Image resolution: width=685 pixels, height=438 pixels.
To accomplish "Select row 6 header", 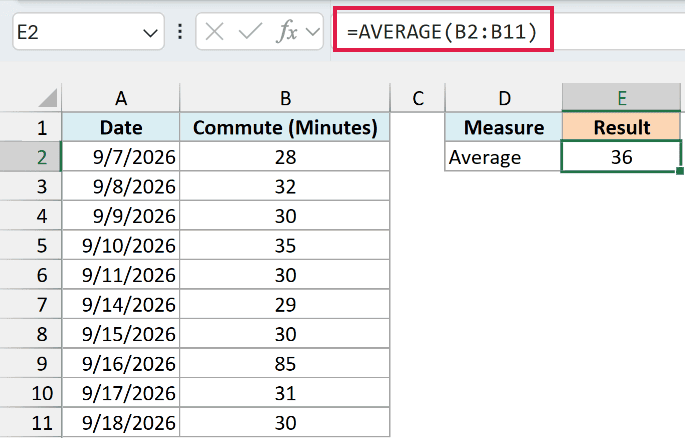I will (31, 275).
